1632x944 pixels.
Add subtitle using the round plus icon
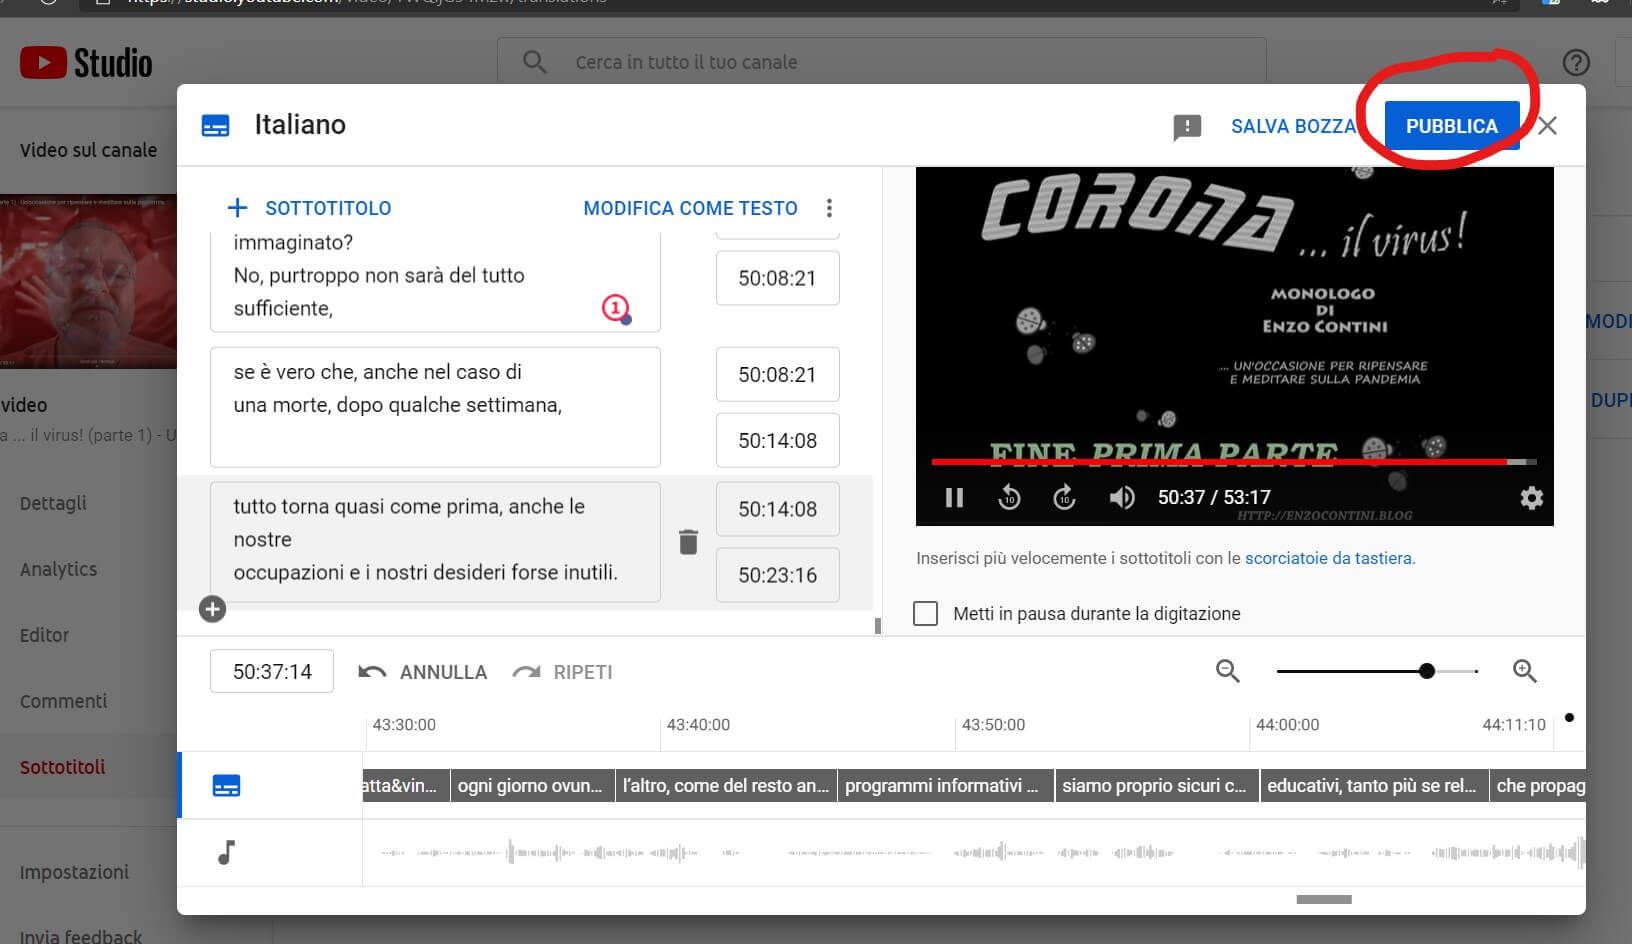212,609
